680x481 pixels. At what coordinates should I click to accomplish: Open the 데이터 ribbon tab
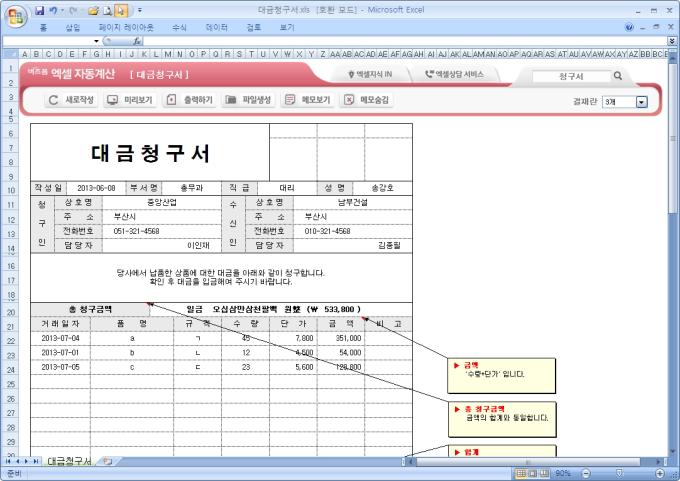[216, 27]
